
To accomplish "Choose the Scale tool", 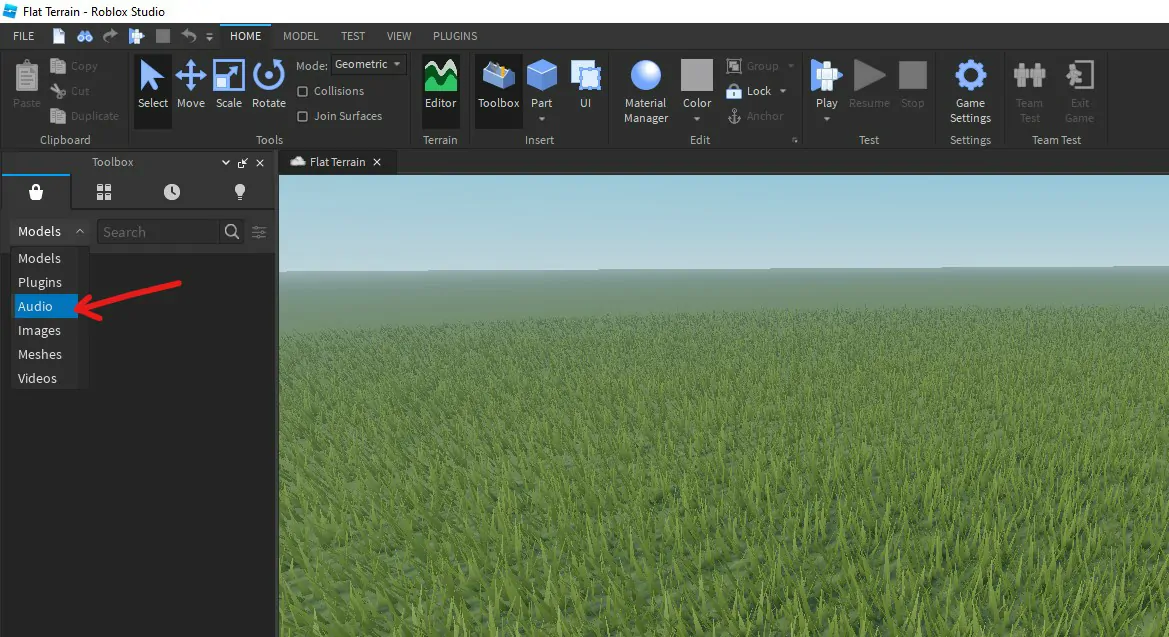I will 228,85.
